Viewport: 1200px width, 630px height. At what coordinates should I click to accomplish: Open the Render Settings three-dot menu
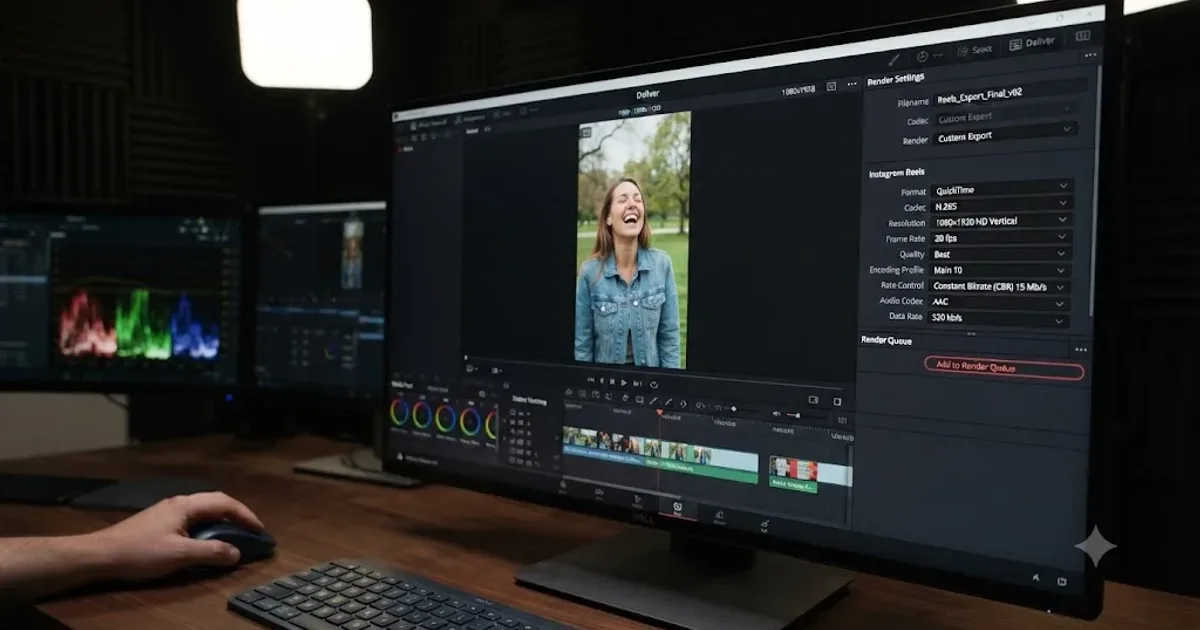[x=1090, y=56]
